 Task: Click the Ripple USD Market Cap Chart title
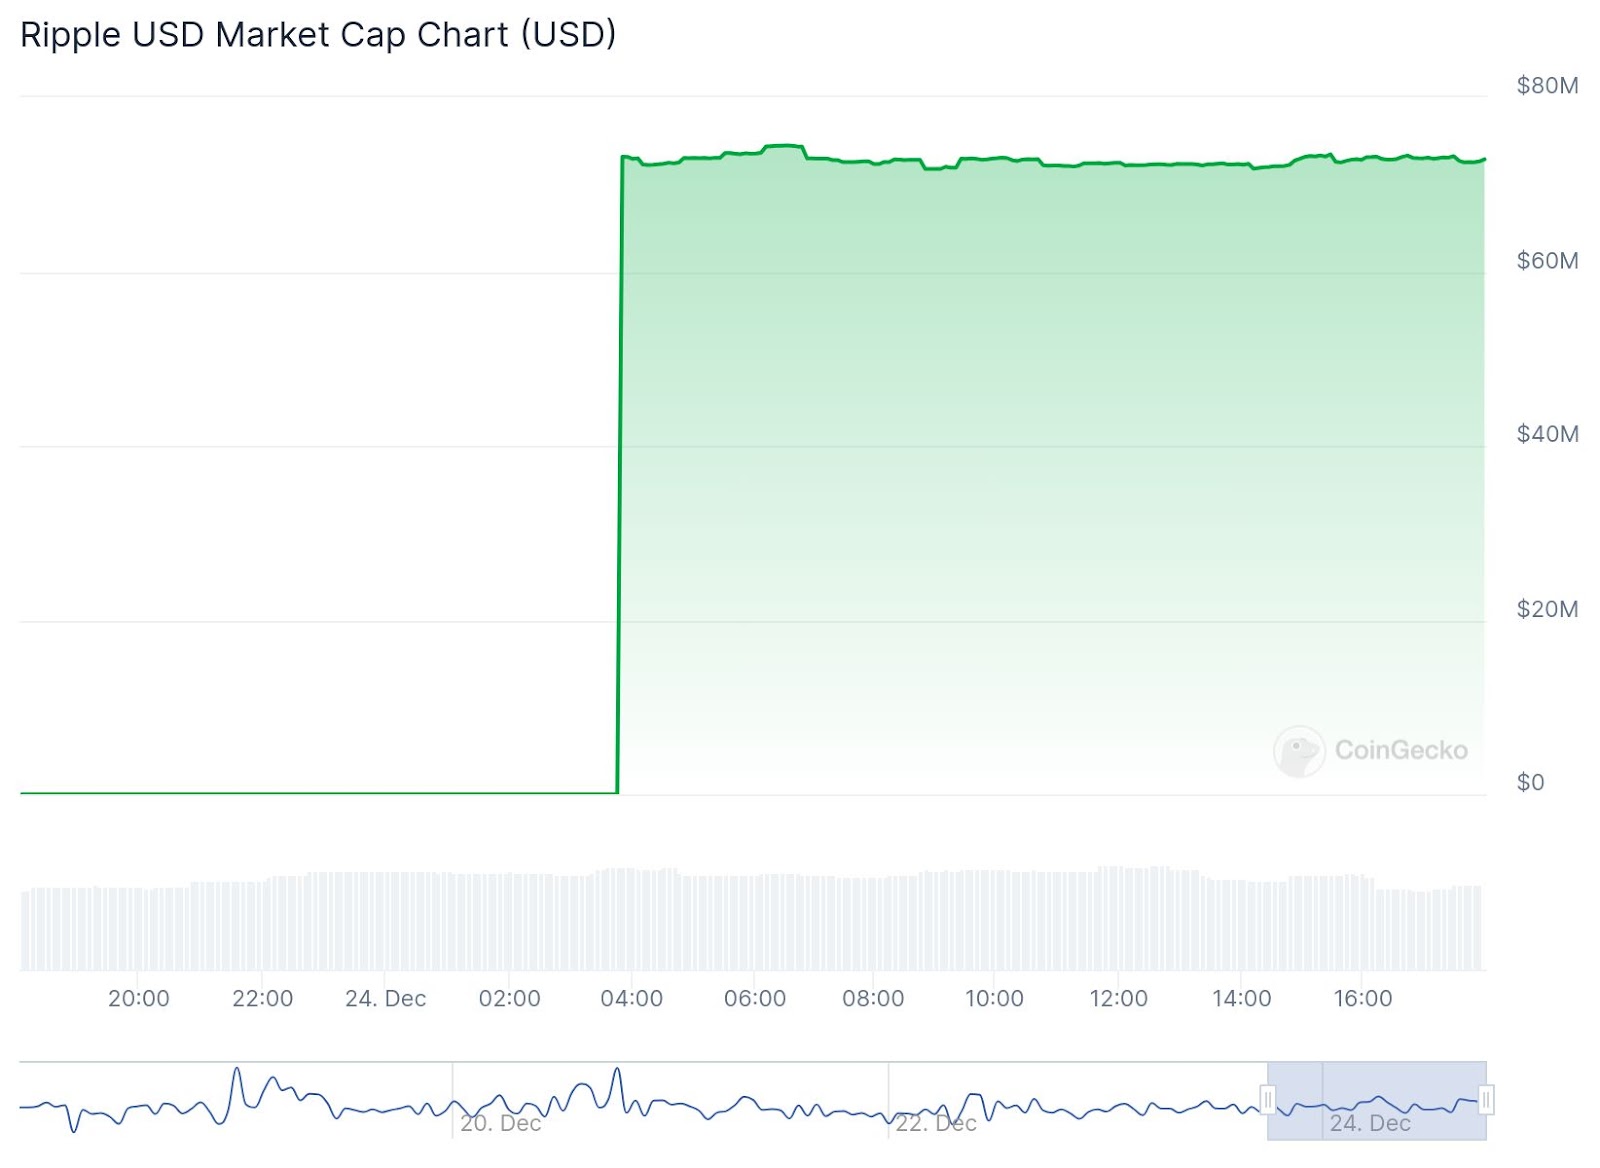(x=318, y=35)
